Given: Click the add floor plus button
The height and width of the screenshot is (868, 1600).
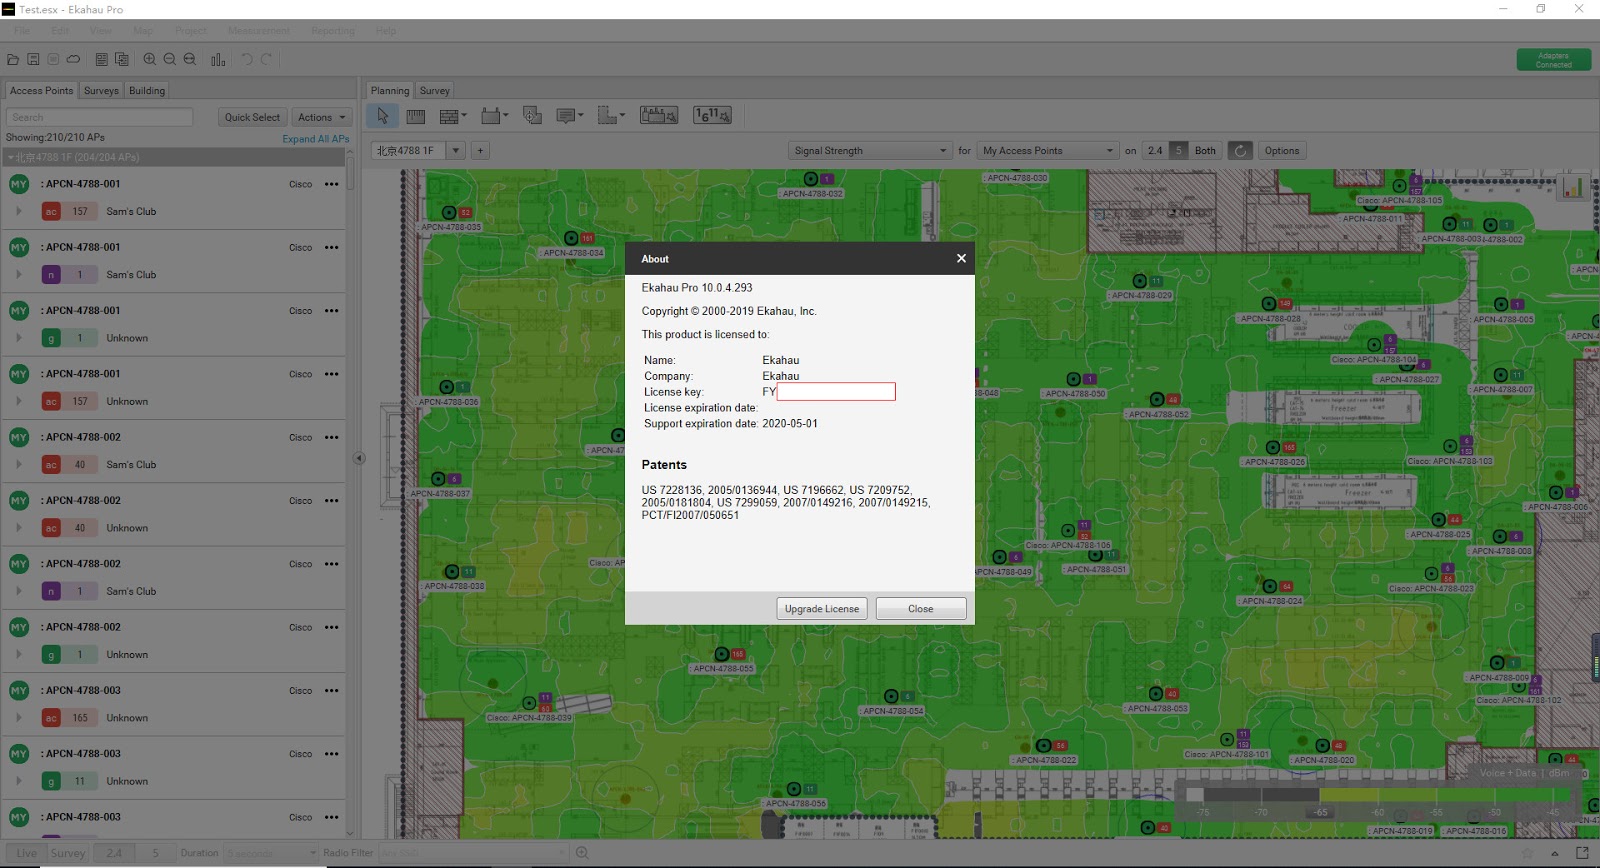Looking at the screenshot, I should pyautogui.click(x=480, y=151).
